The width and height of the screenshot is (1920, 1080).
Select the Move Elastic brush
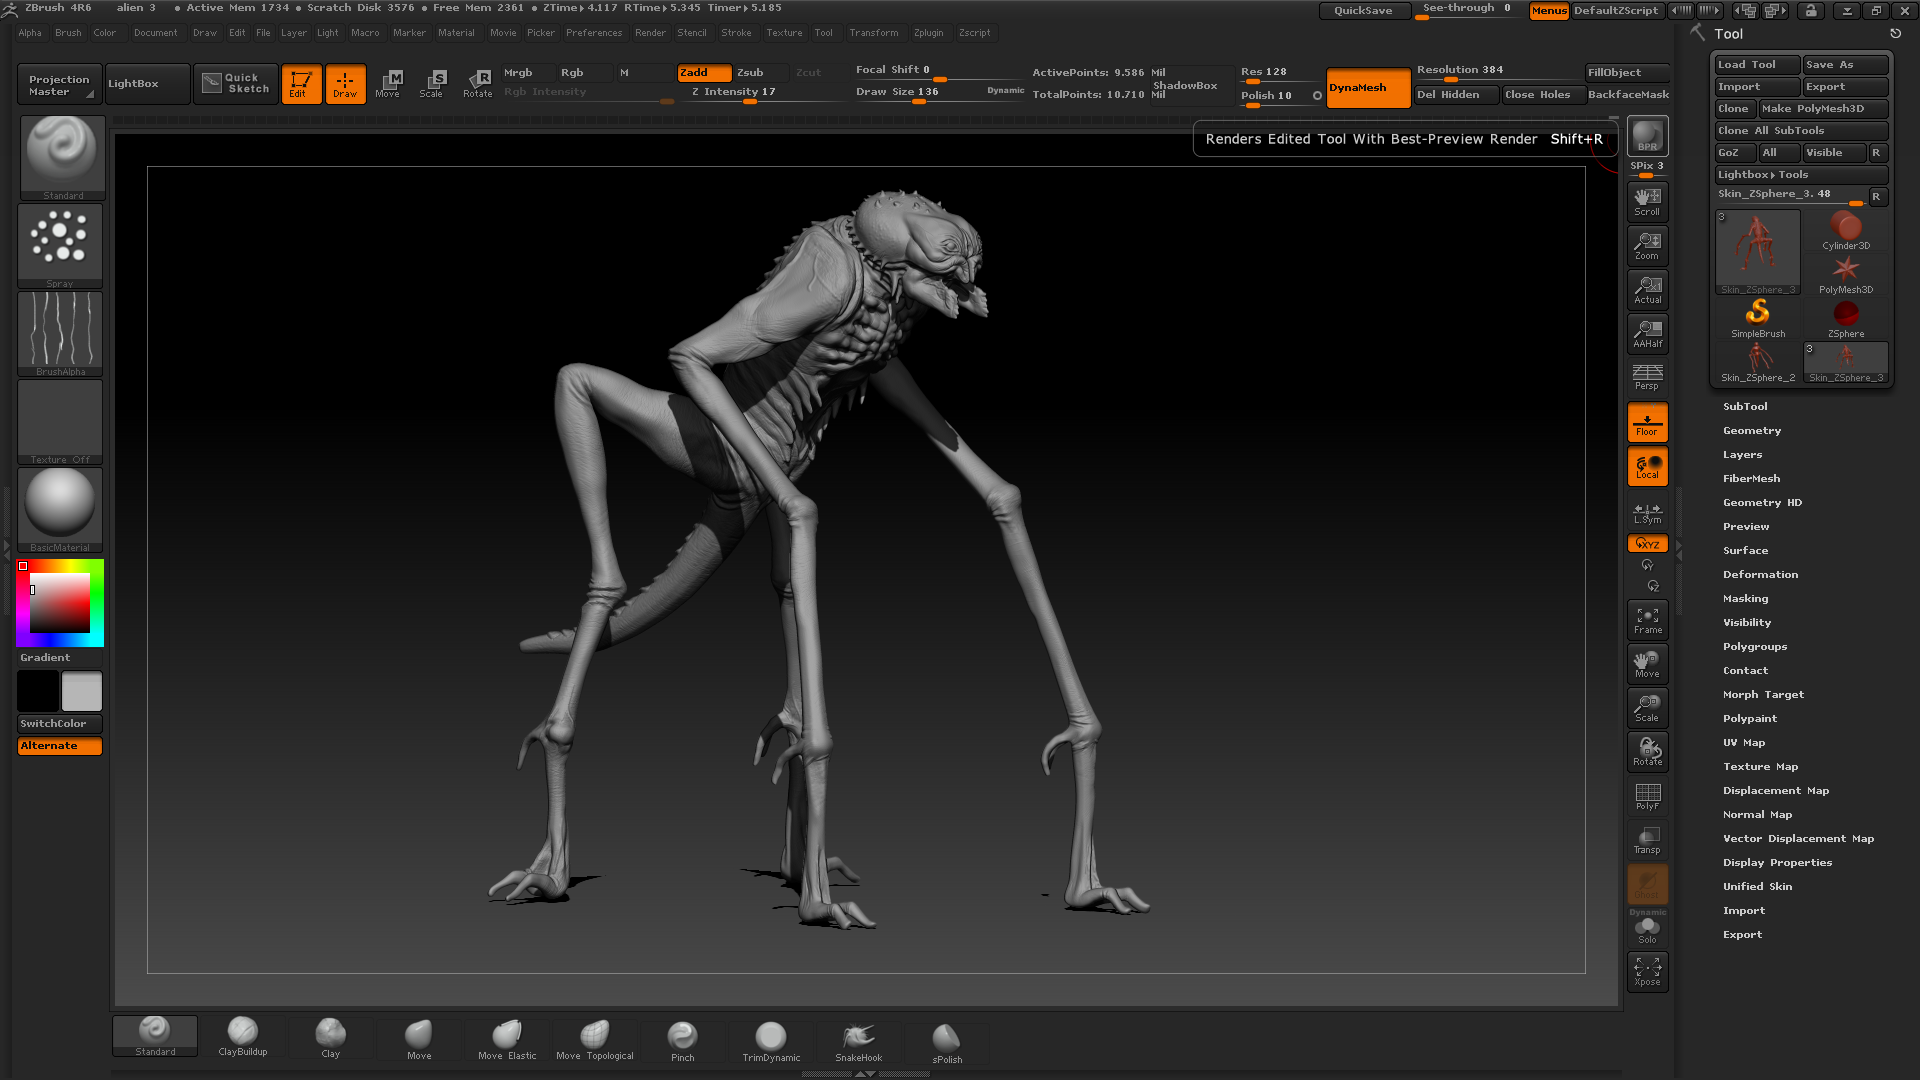click(507, 1039)
